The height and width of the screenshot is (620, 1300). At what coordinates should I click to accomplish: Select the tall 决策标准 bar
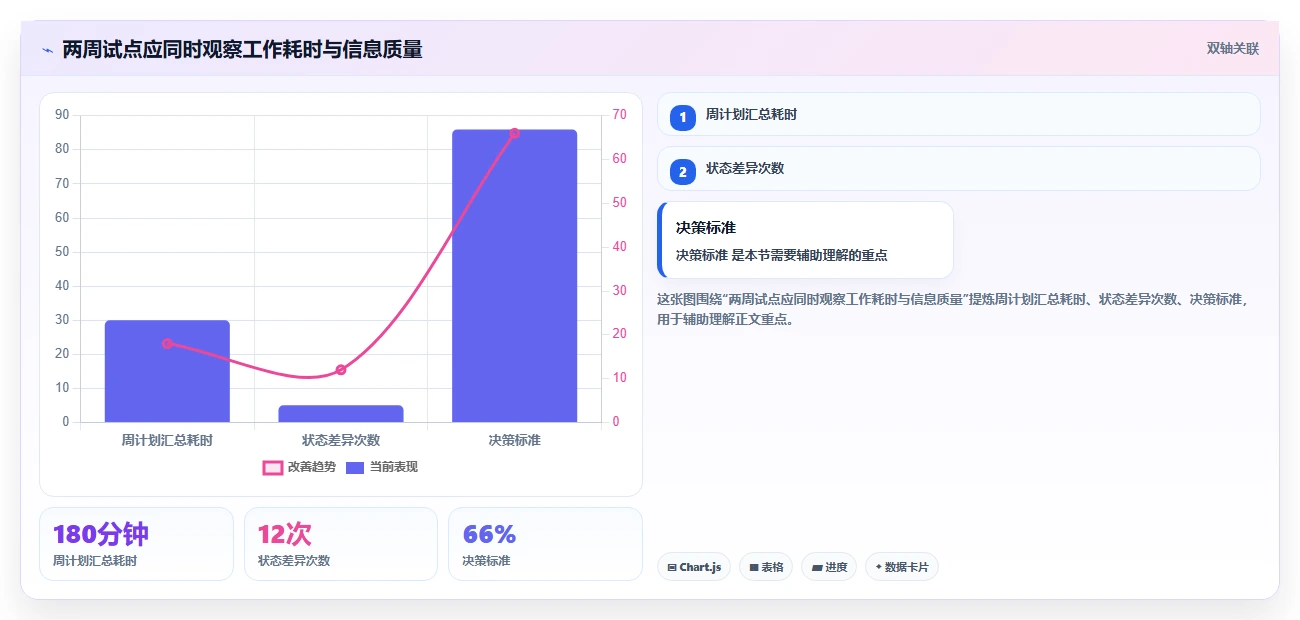[514, 276]
